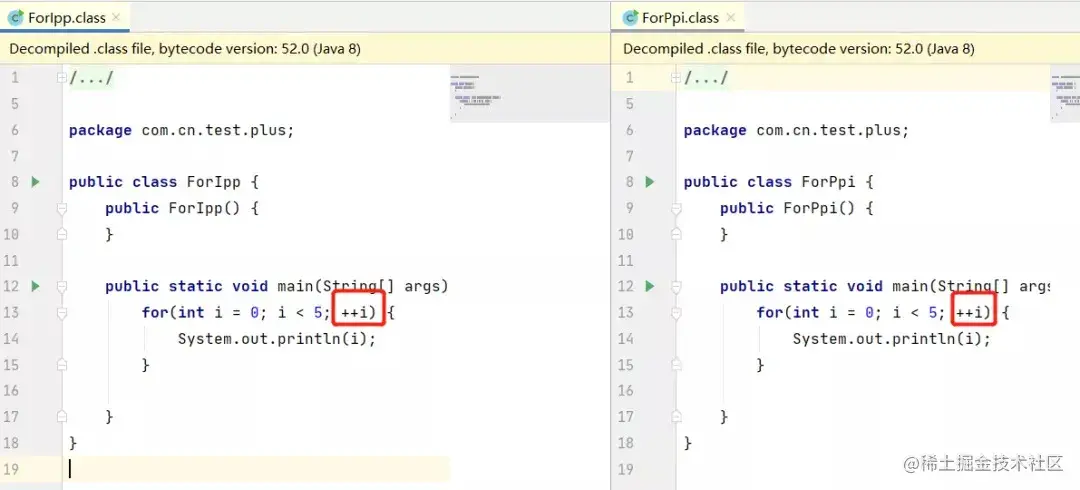Click the 'public ForPpi() {' constructor line
The width and height of the screenshot is (1080, 490).
797,208
